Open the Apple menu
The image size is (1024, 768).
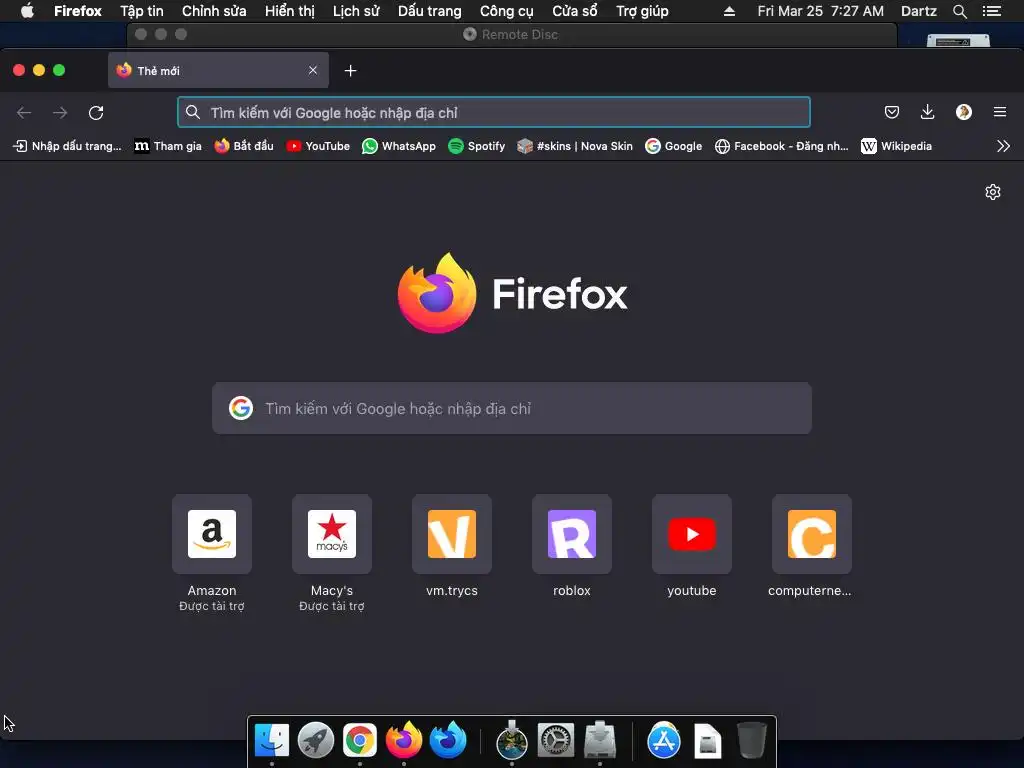(x=27, y=11)
